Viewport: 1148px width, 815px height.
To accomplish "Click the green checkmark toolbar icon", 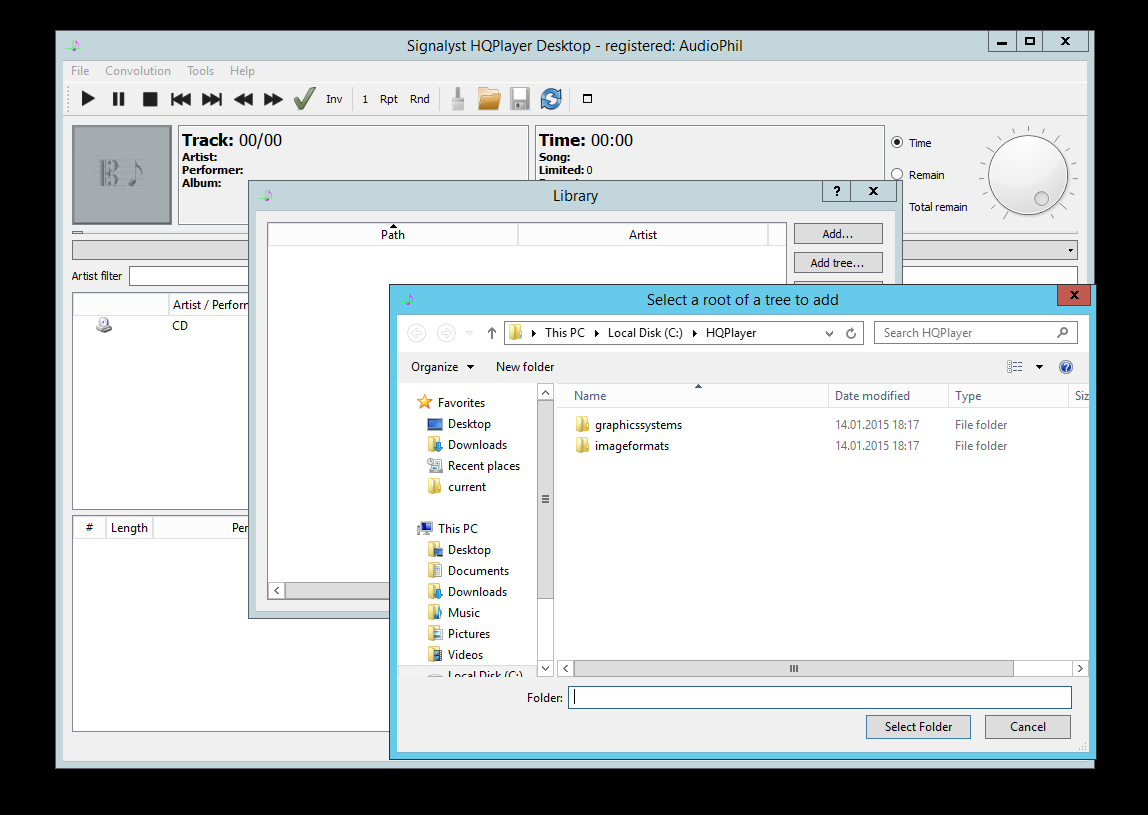I will pos(305,98).
